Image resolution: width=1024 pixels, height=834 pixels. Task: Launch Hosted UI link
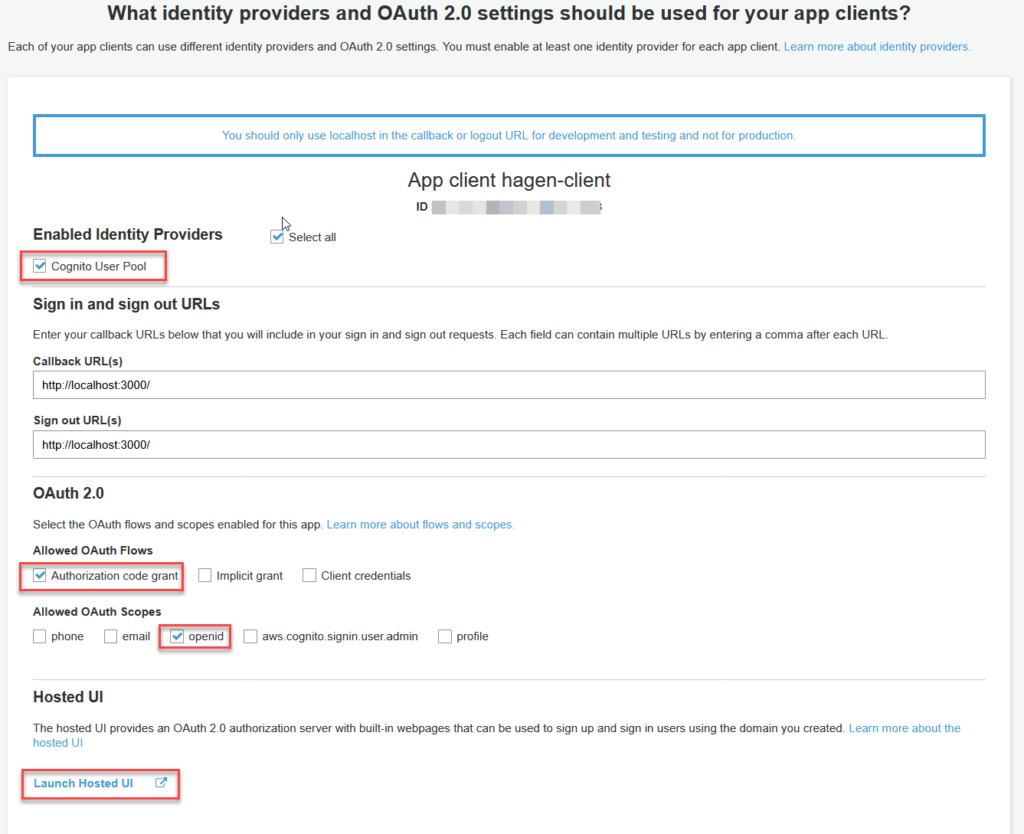click(84, 783)
